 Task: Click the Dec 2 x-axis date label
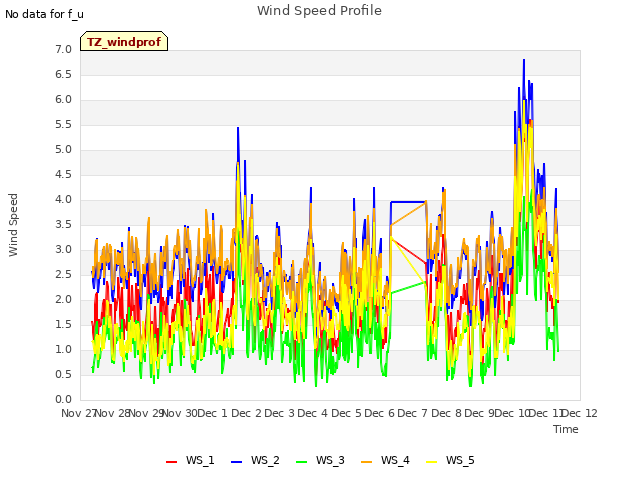[247, 413]
